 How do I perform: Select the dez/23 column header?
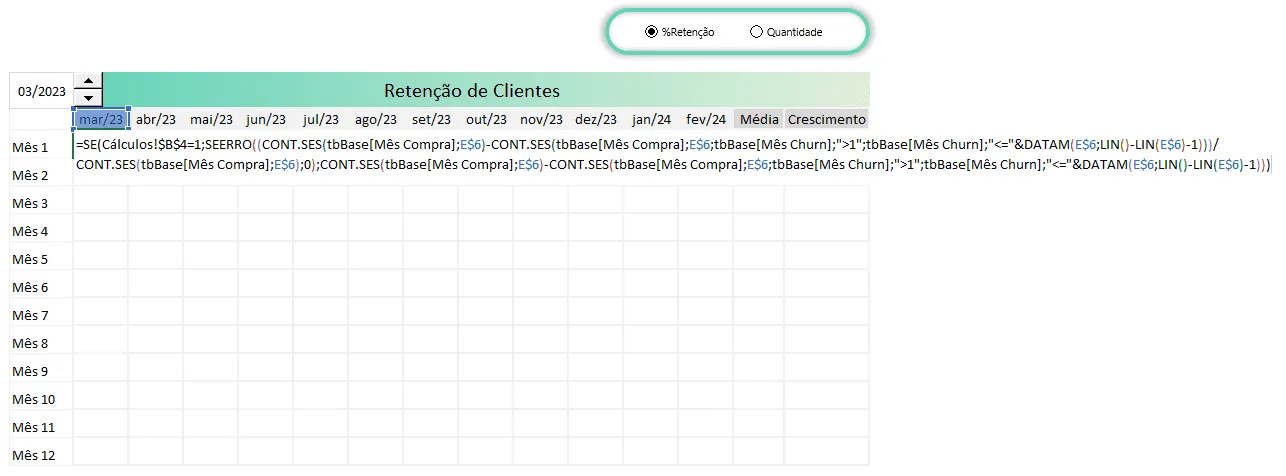coord(596,119)
